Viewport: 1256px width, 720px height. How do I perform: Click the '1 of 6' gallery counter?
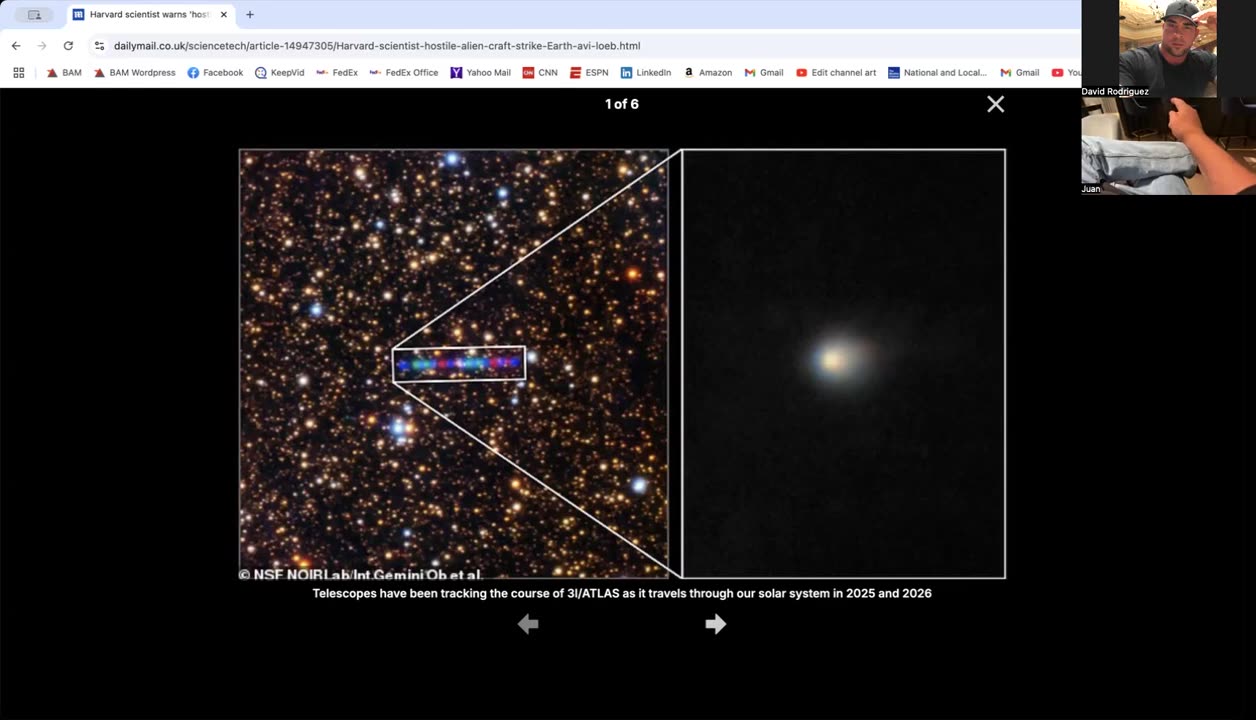pyautogui.click(x=622, y=104)
